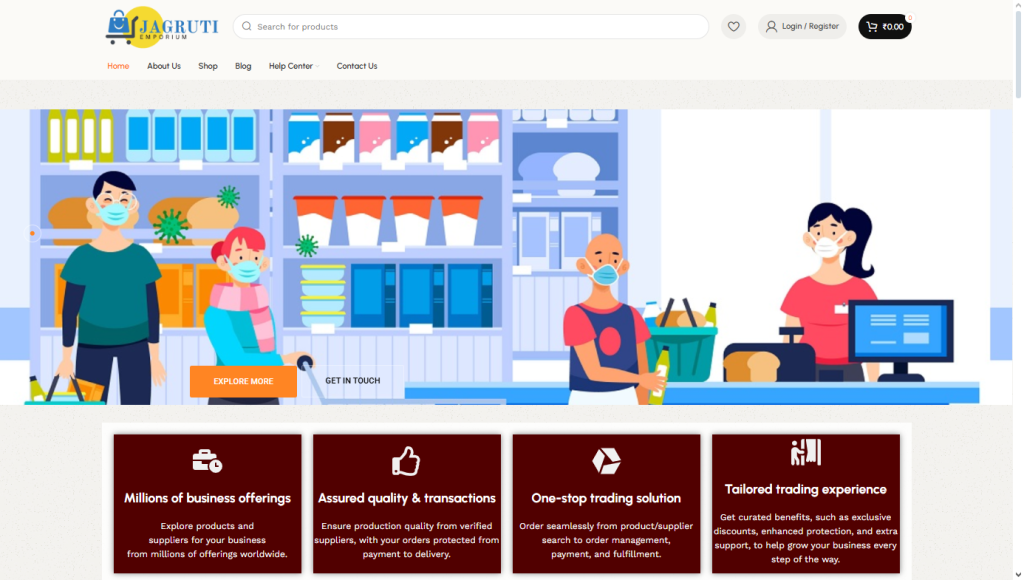Open Login / Register
The image size is (1024, 580).
(x=802, y=27)
